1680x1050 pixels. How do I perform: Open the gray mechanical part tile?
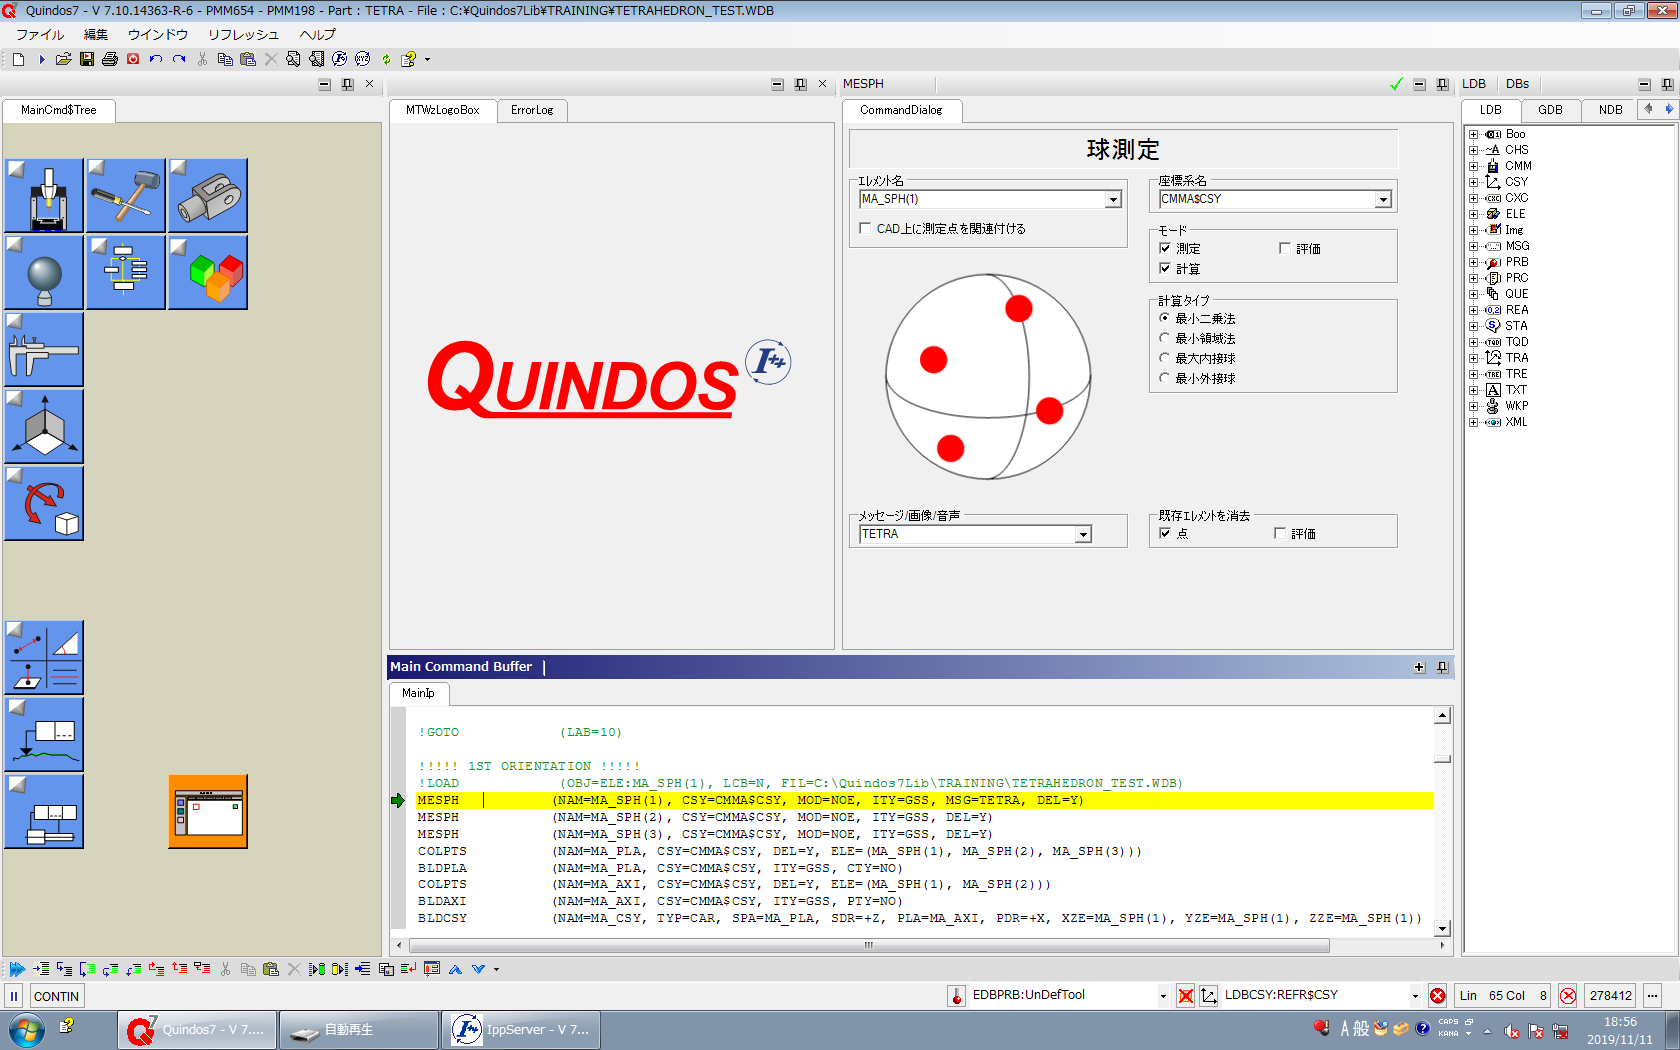[208, 195]
